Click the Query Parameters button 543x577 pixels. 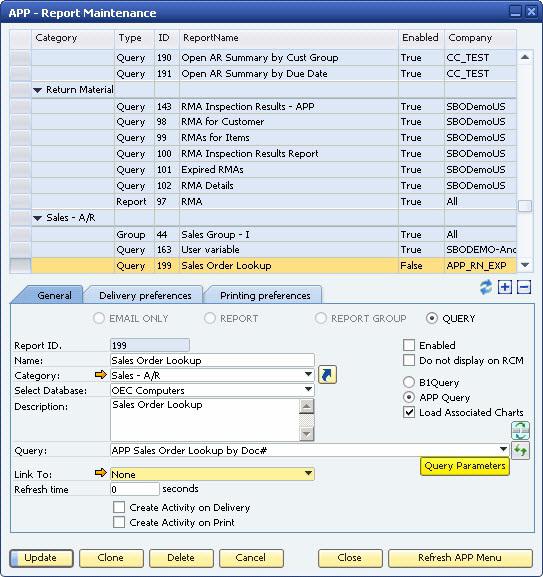pyautogui.click(x=465, y=466)
